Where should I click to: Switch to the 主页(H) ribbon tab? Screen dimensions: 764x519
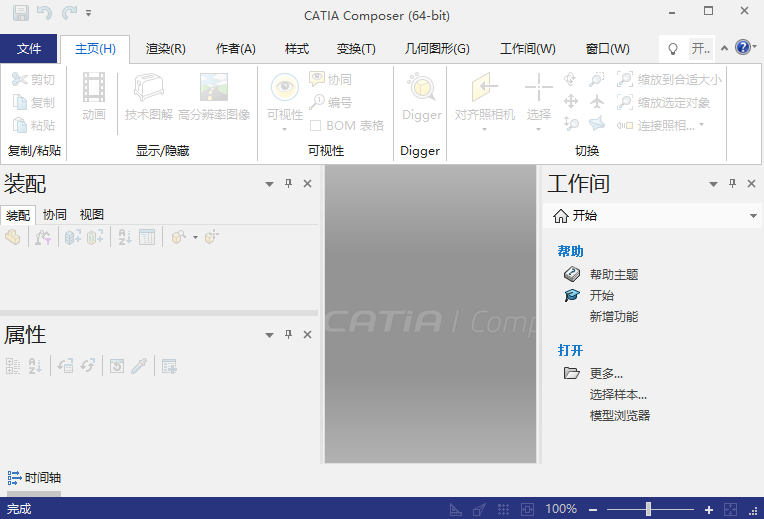[x=96, y=49]
